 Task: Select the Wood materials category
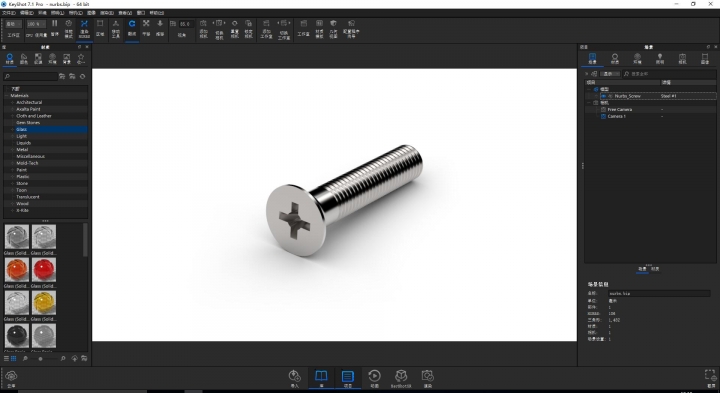22,203
